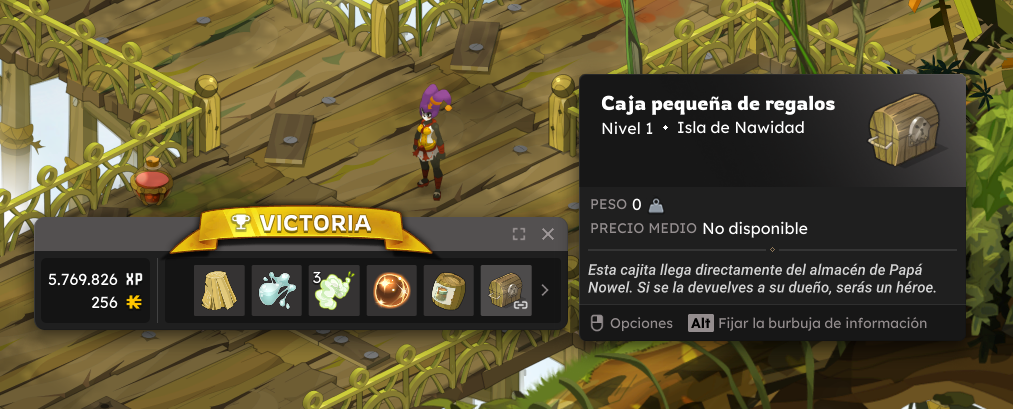The height and width of the screenshot is (409, 1013).
Task: Select the barrel loot item
Action: coord(448,290)
